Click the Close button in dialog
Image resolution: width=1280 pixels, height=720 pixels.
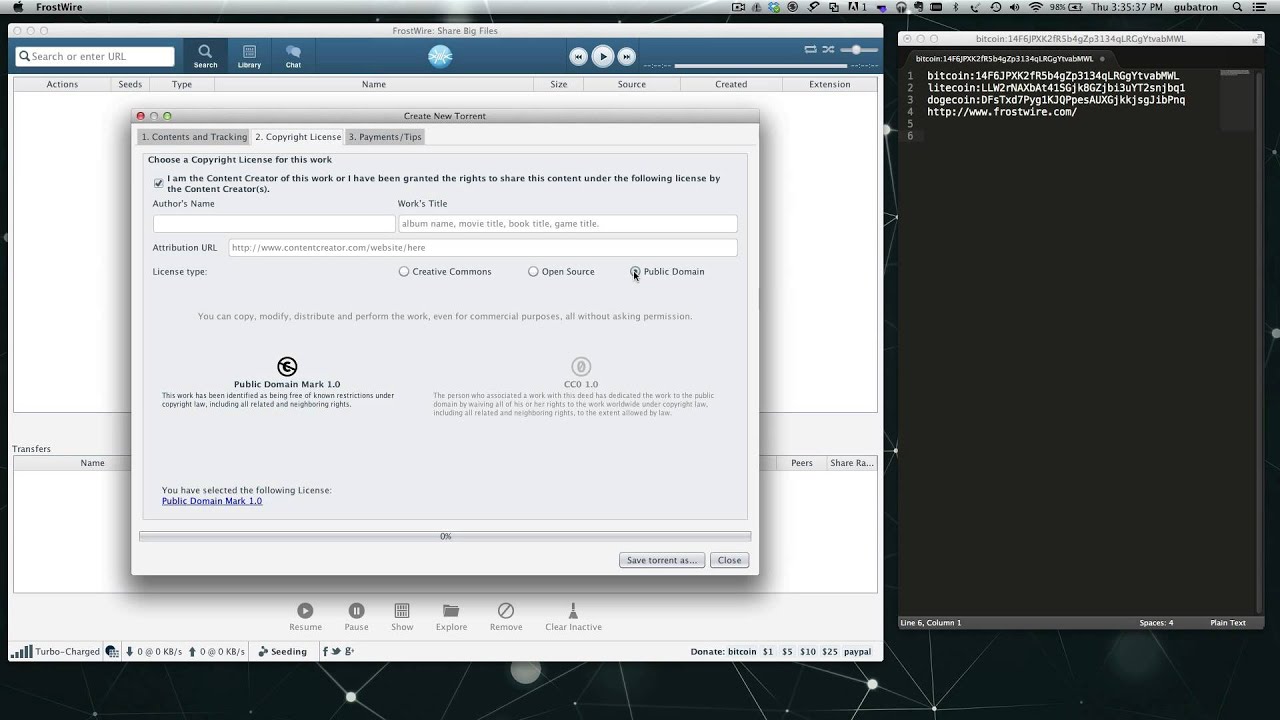729,560
